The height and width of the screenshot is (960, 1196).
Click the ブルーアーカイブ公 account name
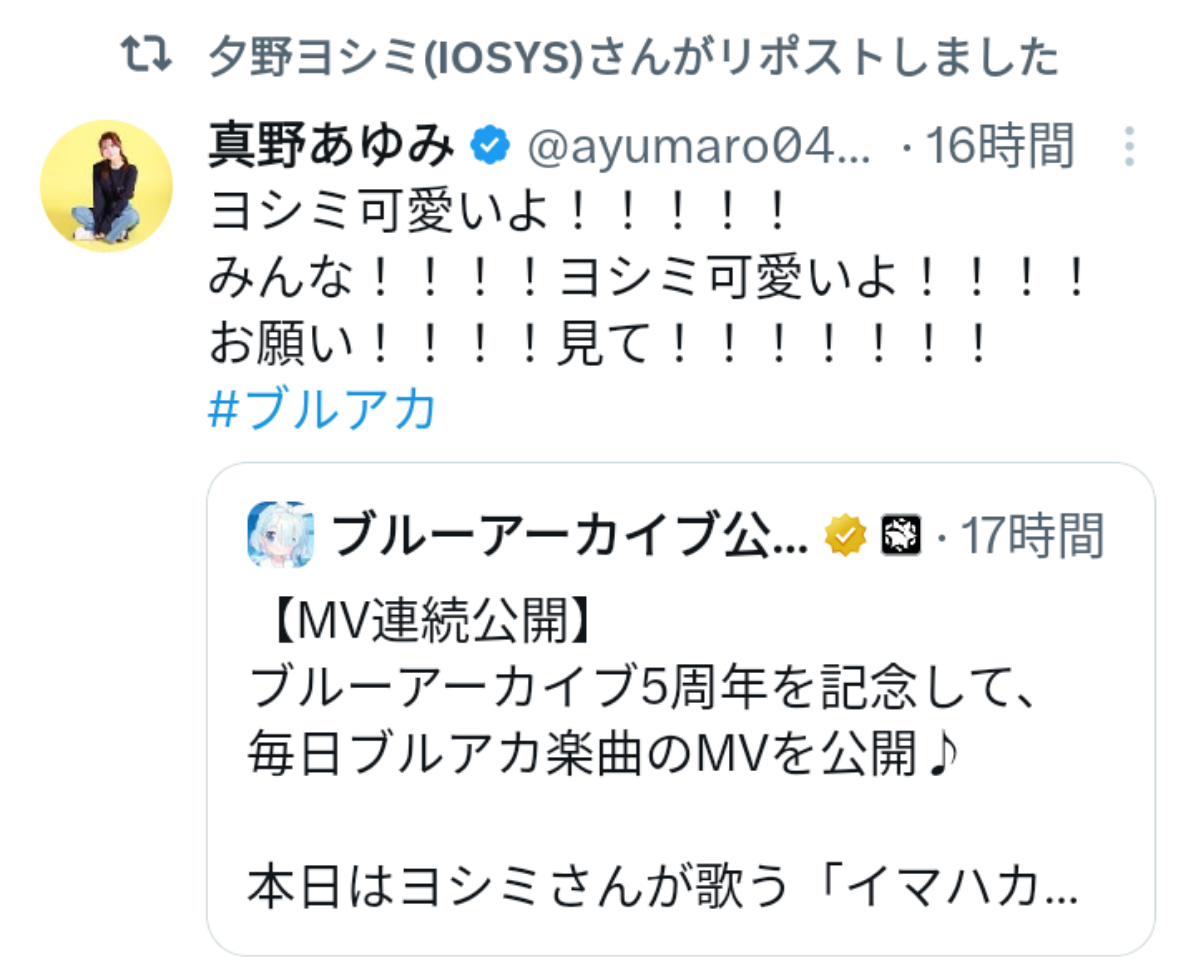point(570,535)
